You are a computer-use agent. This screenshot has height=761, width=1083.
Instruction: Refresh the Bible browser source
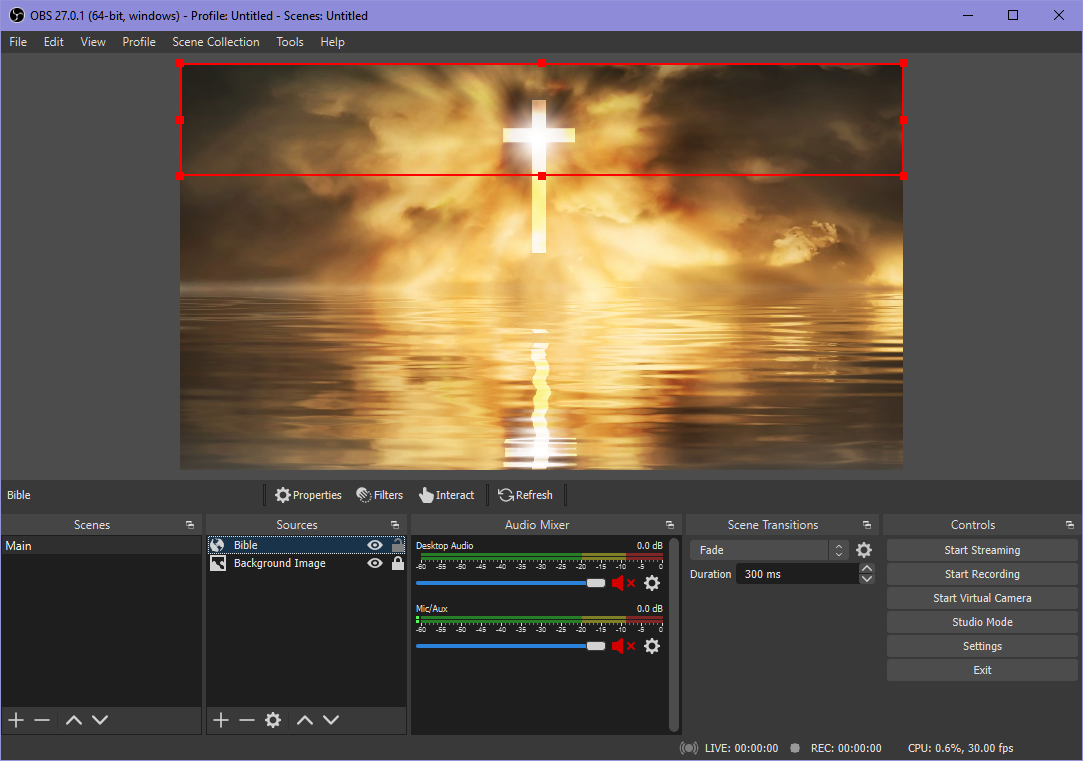pyautogui.click(x=526, y=494)
